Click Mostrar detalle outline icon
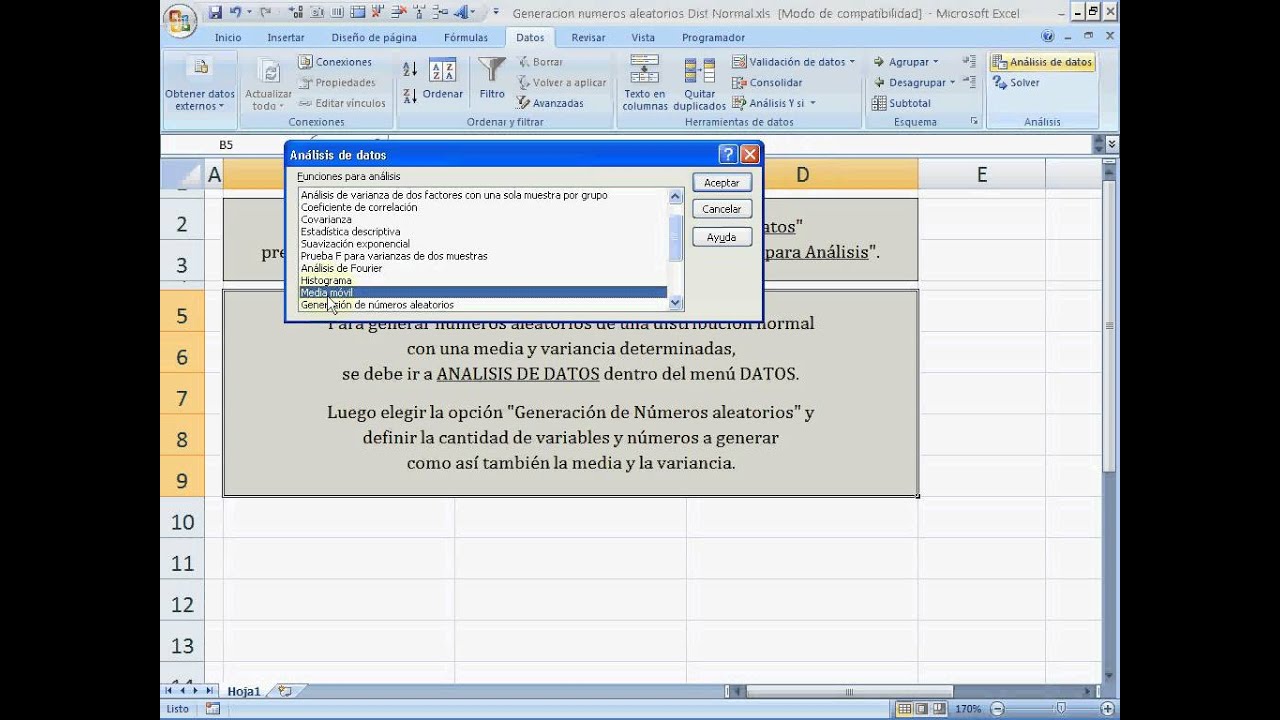The height and width of the screenshot is (720, 1280). click(x=969, y=62)
